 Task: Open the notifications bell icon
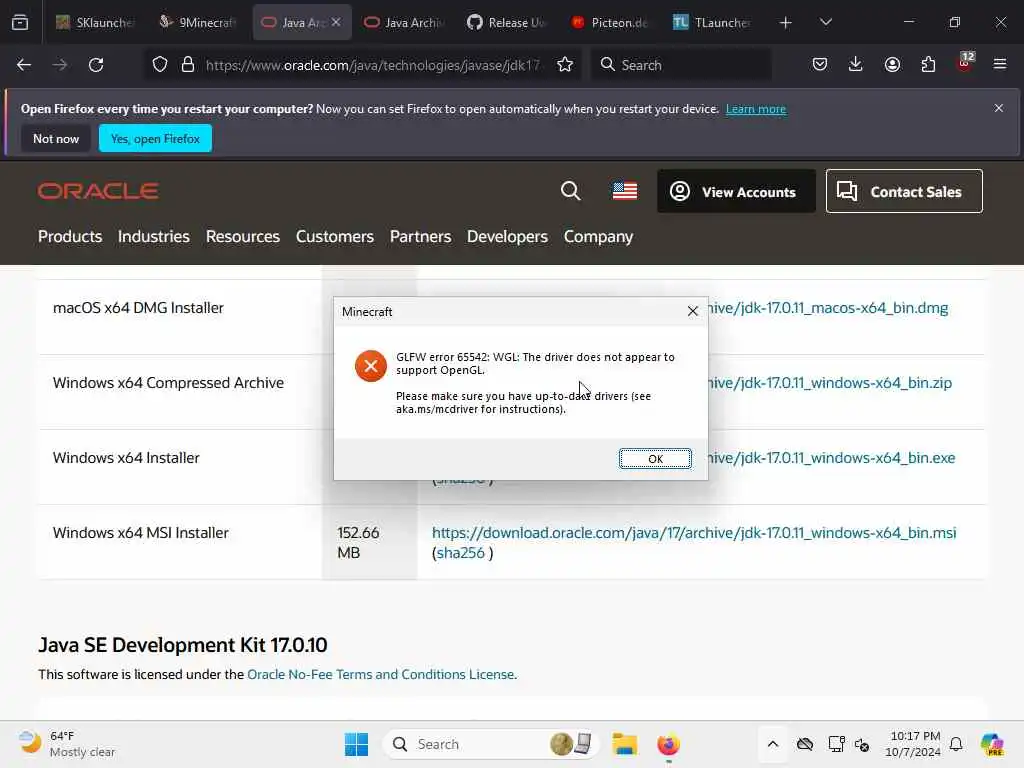956,744
